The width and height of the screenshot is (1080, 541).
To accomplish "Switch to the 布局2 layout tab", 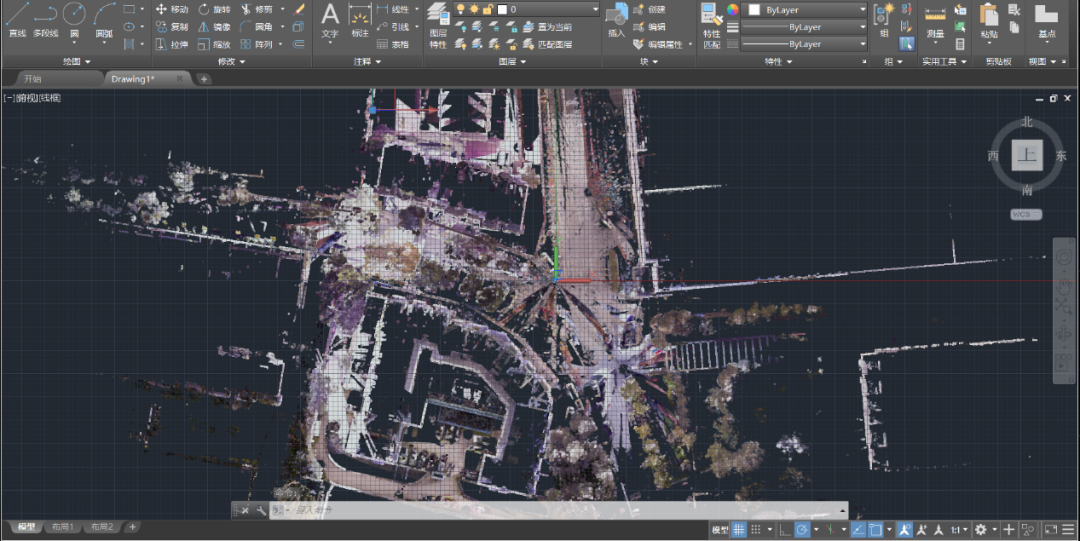I will coord(101,527).
